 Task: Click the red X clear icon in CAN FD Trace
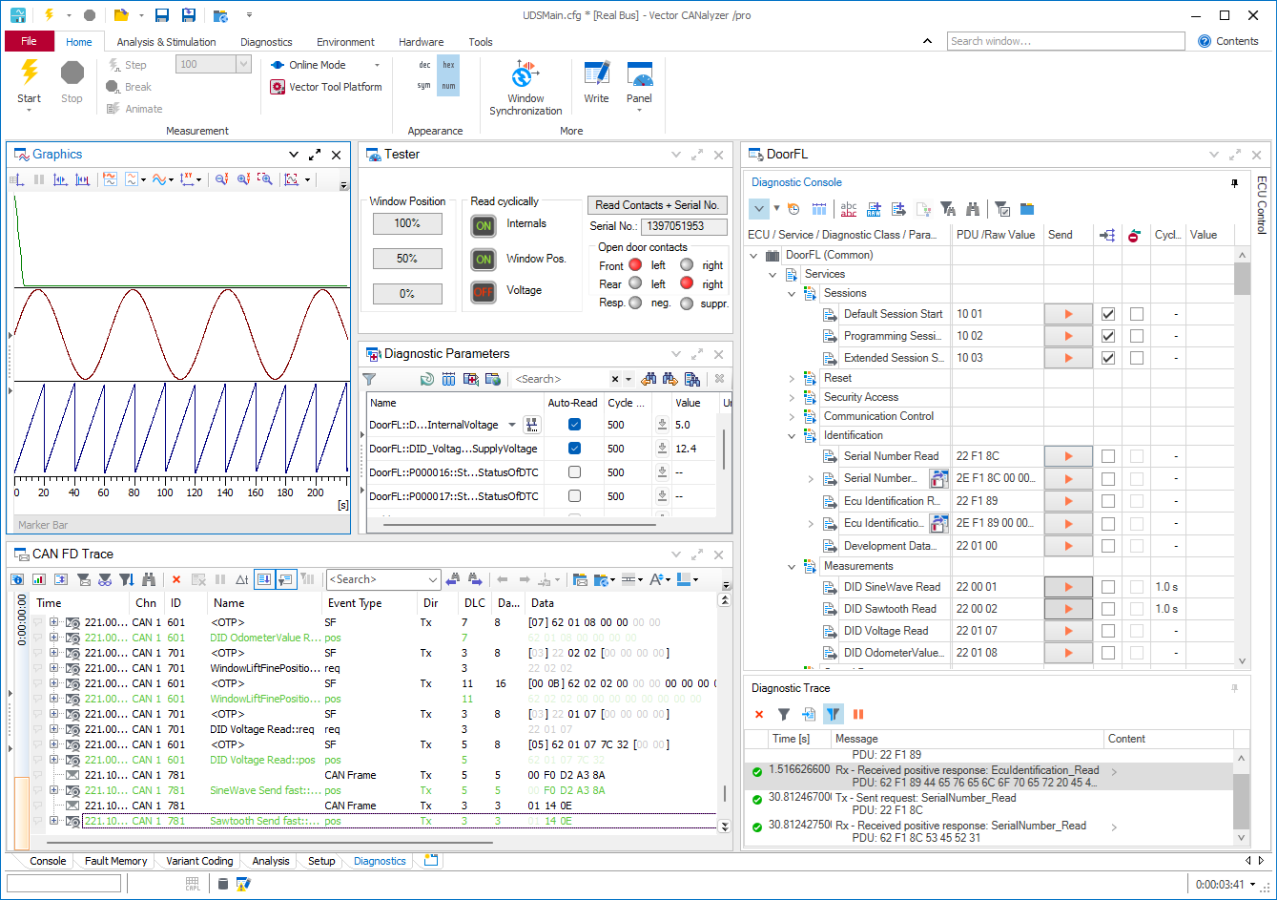point(176,579)
